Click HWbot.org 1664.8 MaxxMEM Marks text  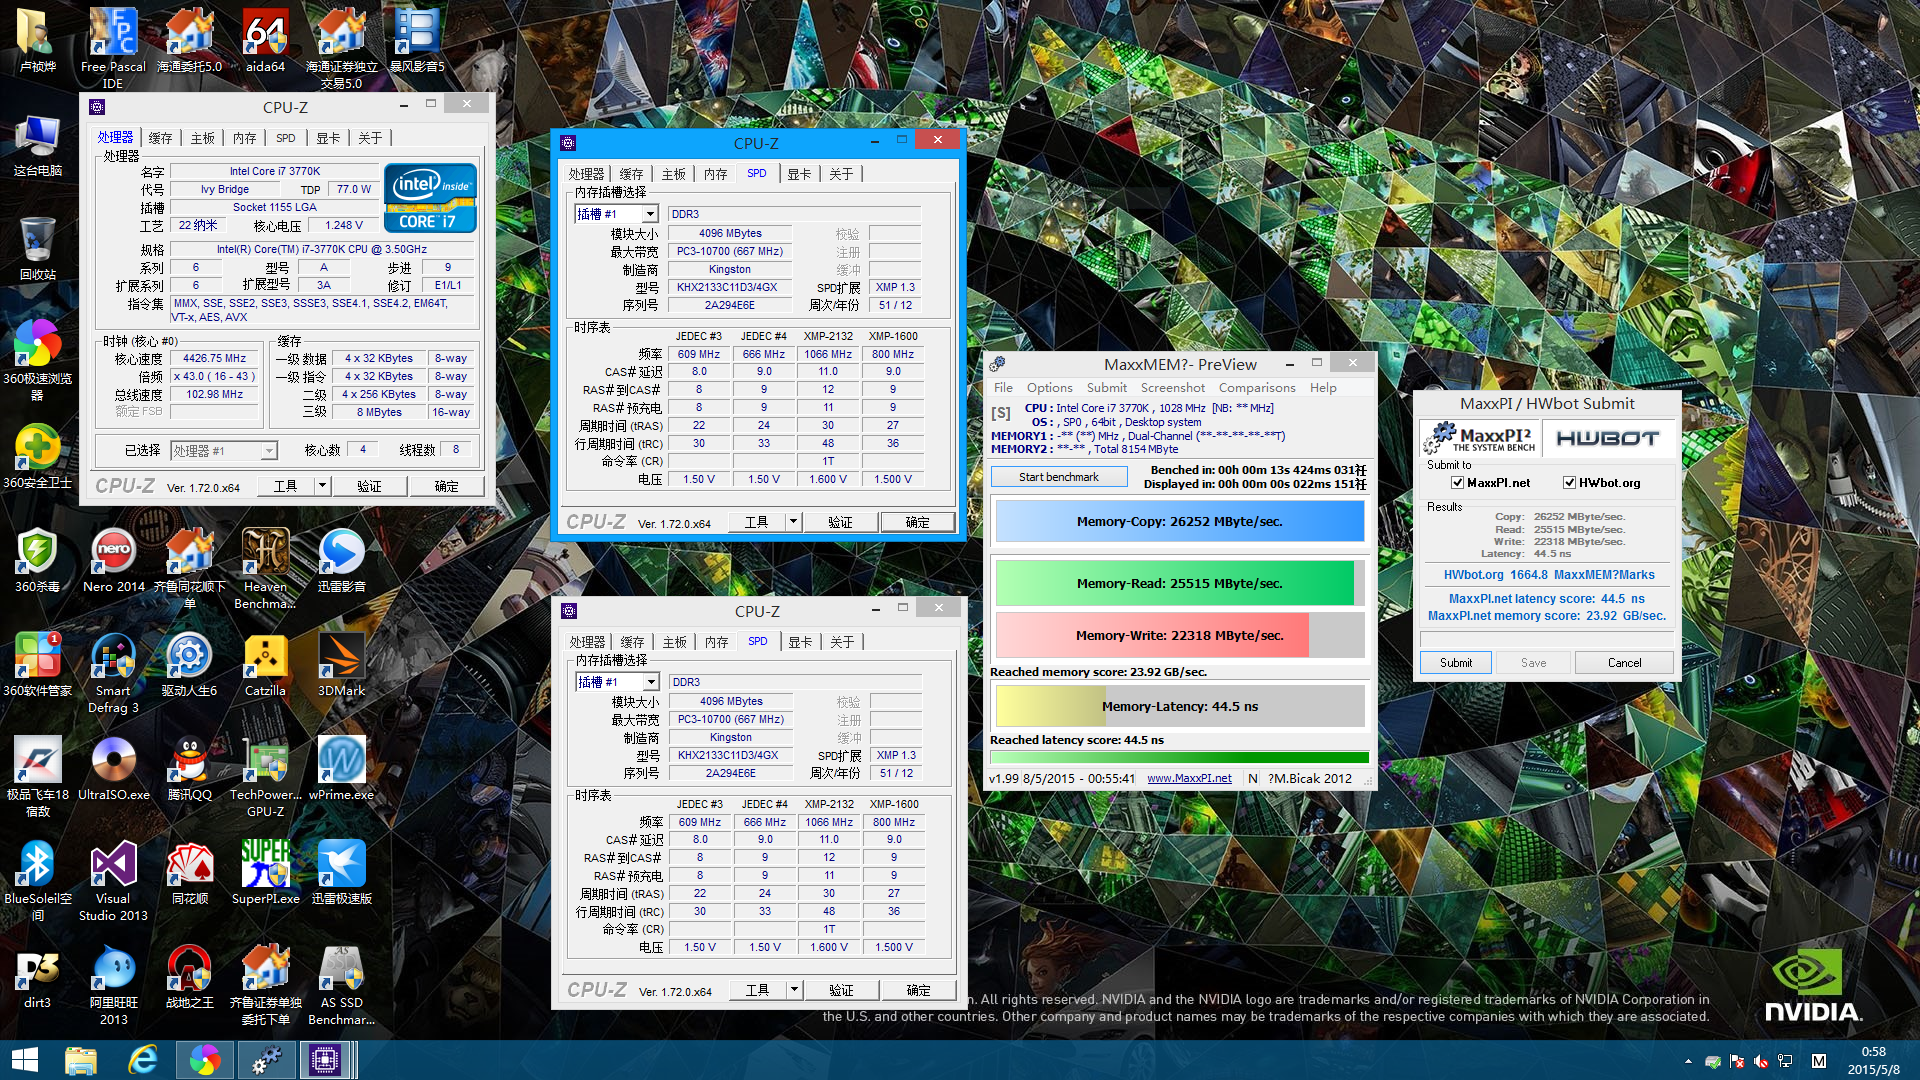point(1548,575)
